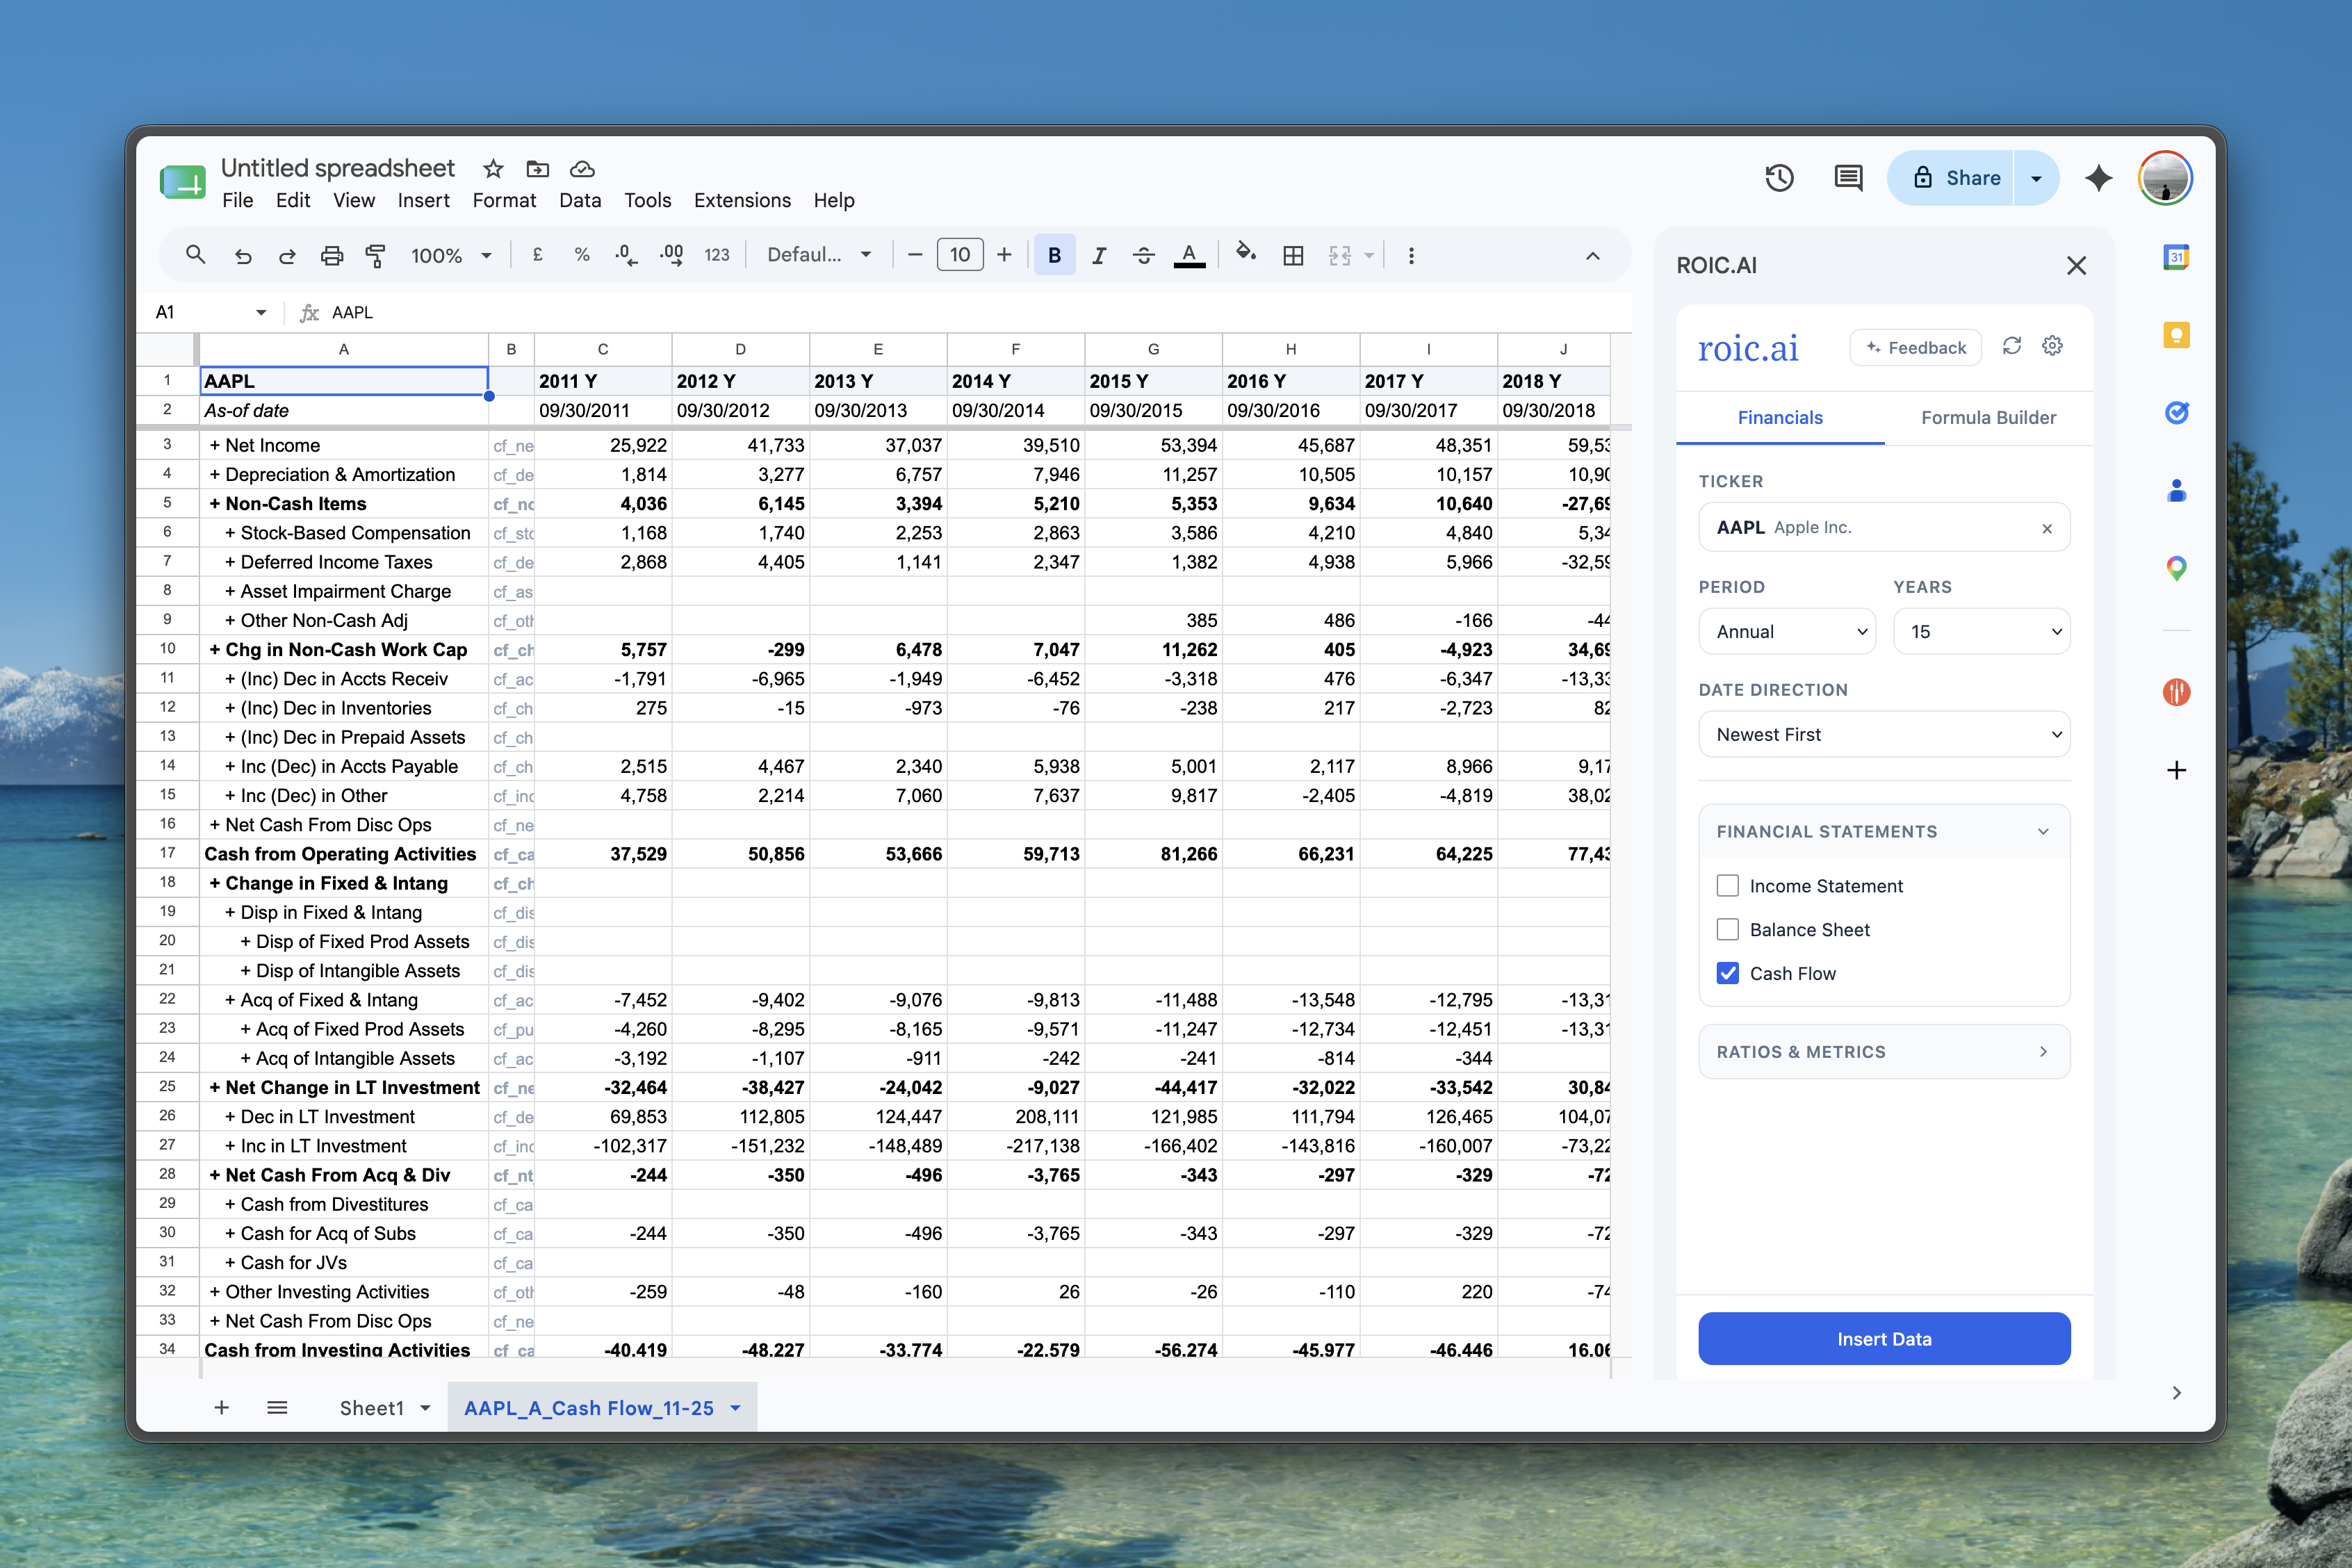Open Google Keep side panel

[x=2176, y=335]
